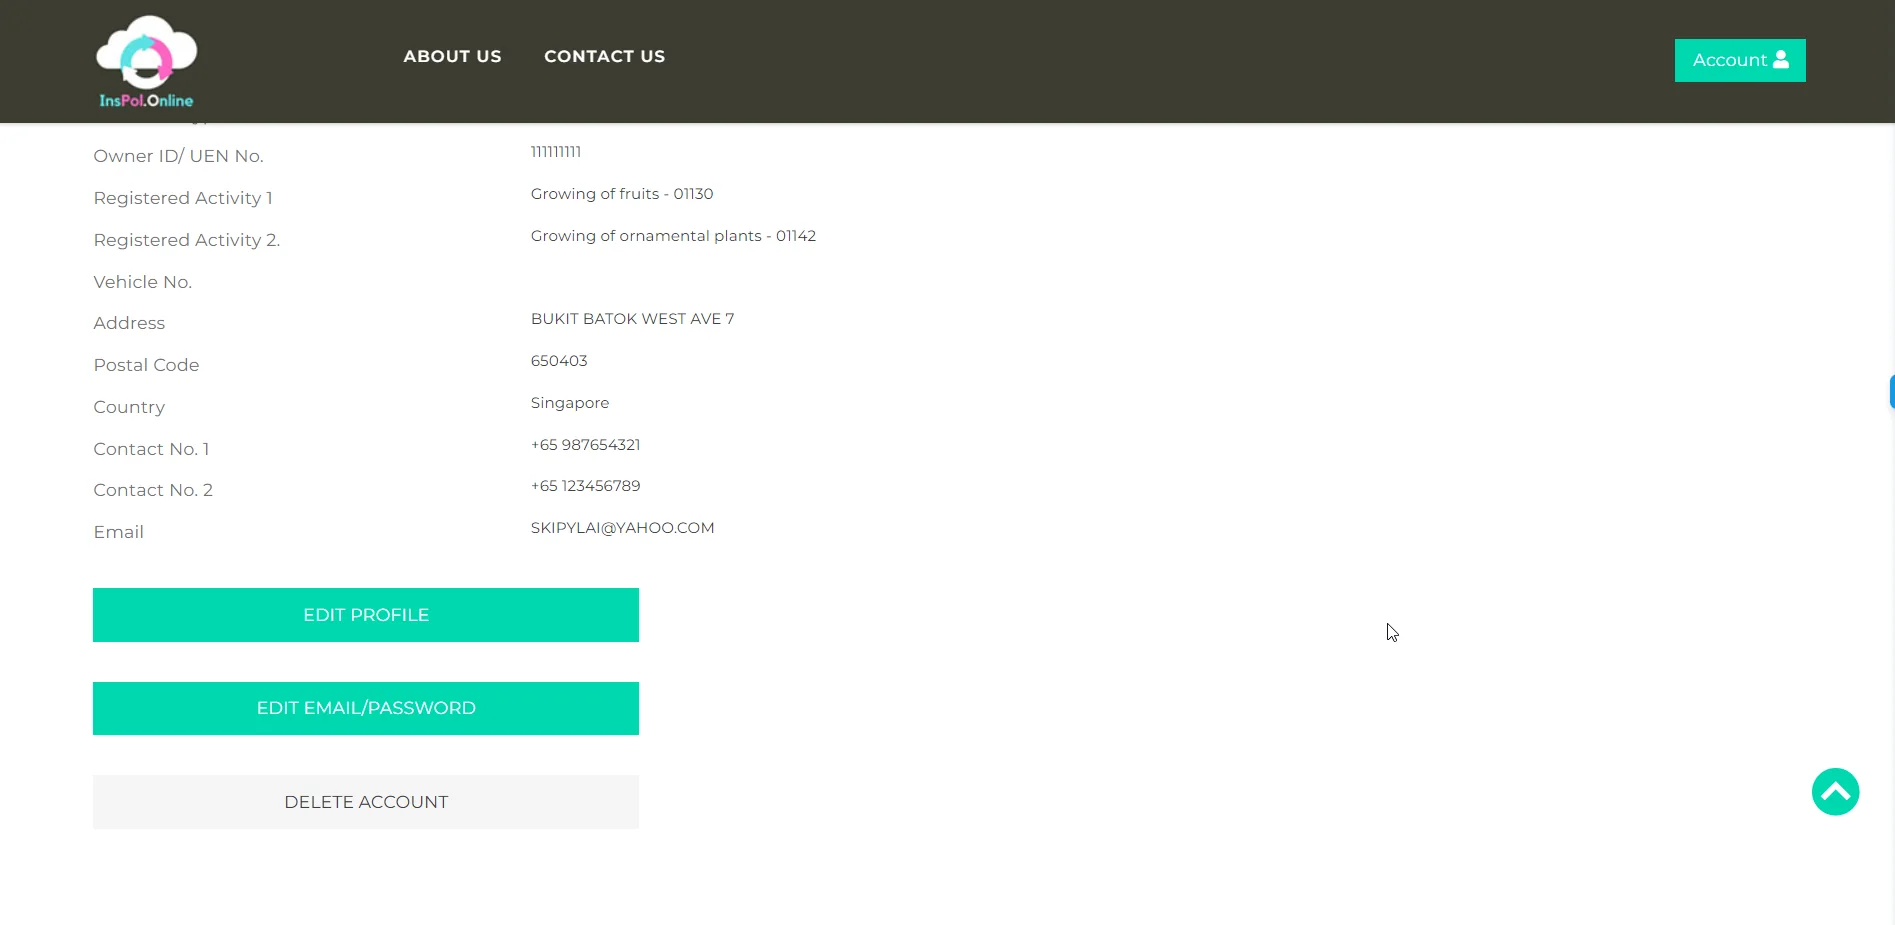Click the Delete Account button
1895x925 pixels.
pos(366,802)
